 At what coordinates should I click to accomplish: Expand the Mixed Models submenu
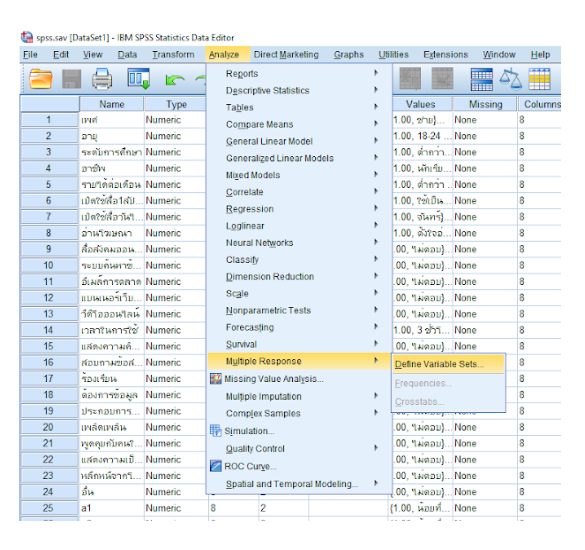[299, 175]
